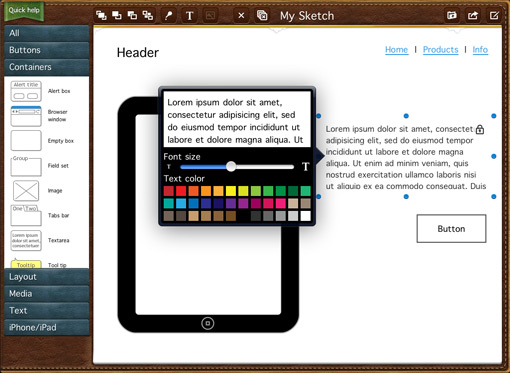510x373 pixels.
Task: Click the iPad home button on canvas
Action: [208, 323]
